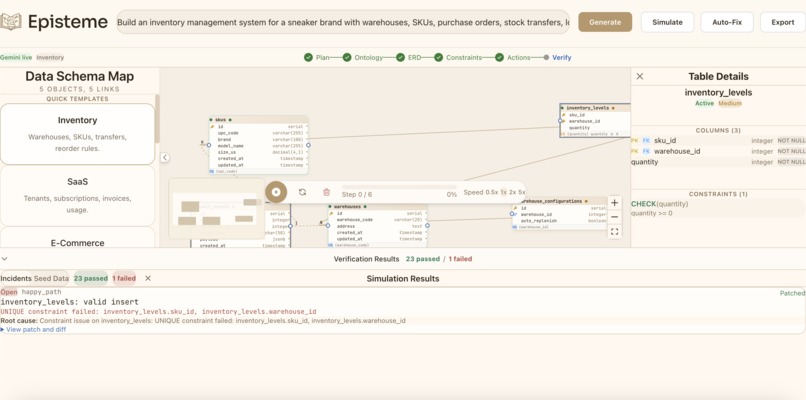The width and height of the screenshot is (806, 400).
Task: Click the Simulate button
Action: pyautogui.click(x=667, y=22)
